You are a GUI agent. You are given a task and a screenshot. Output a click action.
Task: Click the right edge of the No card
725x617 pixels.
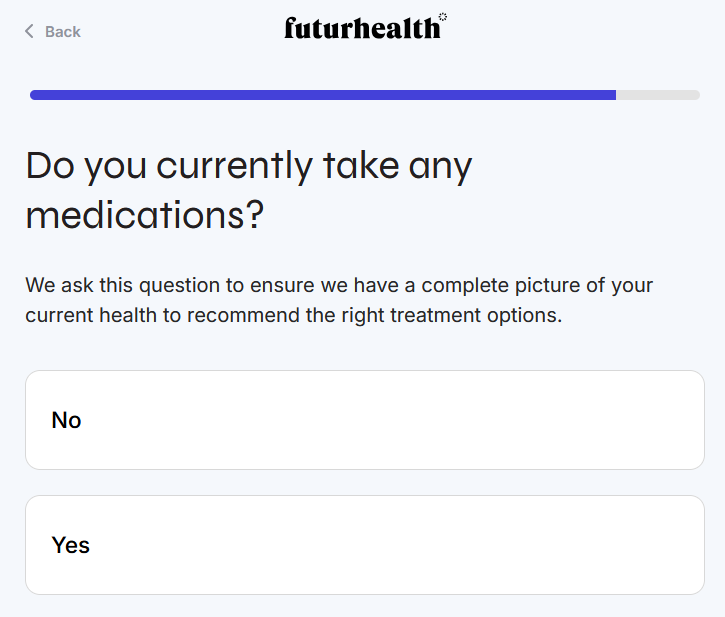(690, 420)
